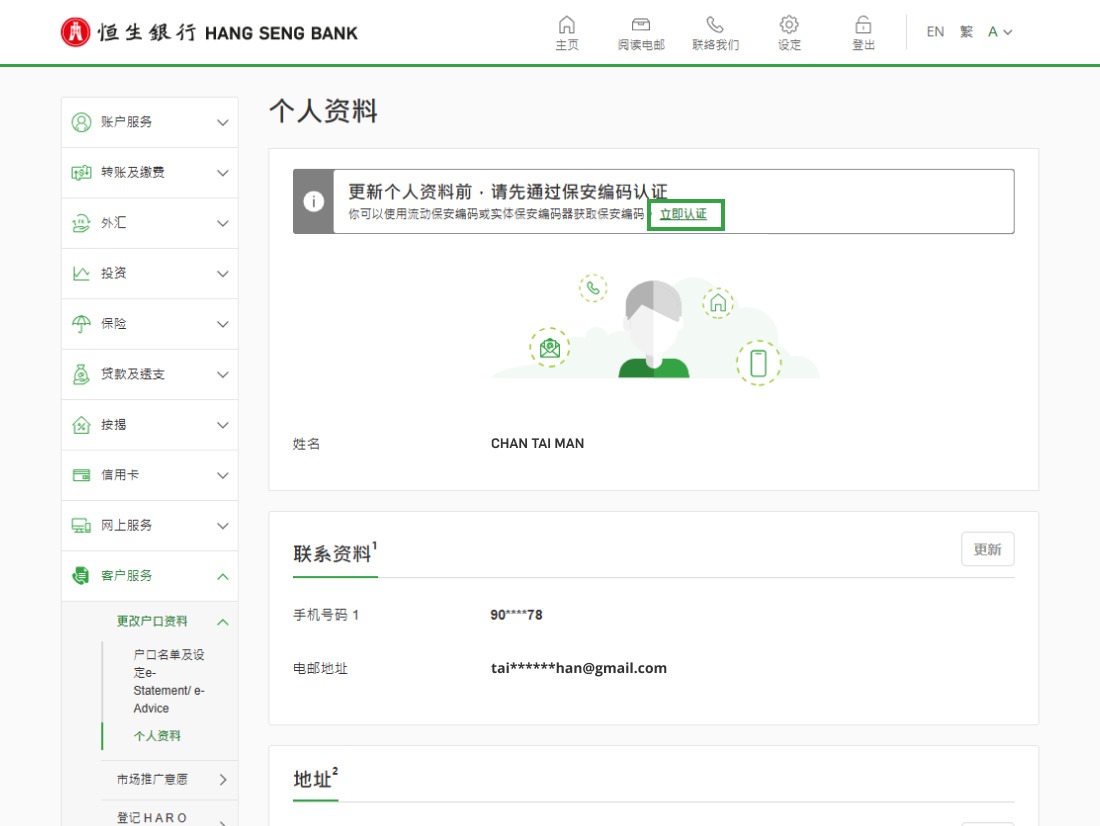Switch to Traditional Chinese 繁
Screen dimensions: 1100x826
coord(966,32)
